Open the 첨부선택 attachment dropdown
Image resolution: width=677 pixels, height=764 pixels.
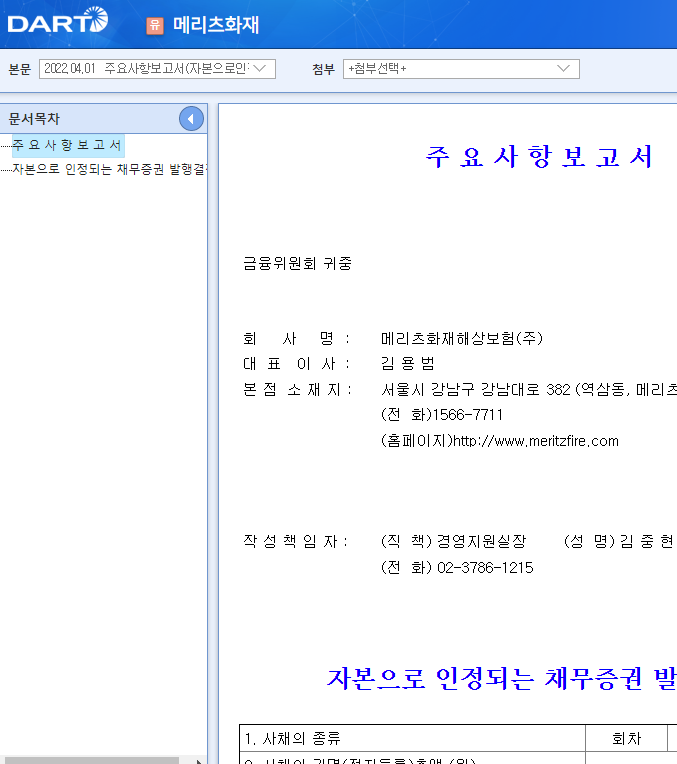click(x=461, y=69)
